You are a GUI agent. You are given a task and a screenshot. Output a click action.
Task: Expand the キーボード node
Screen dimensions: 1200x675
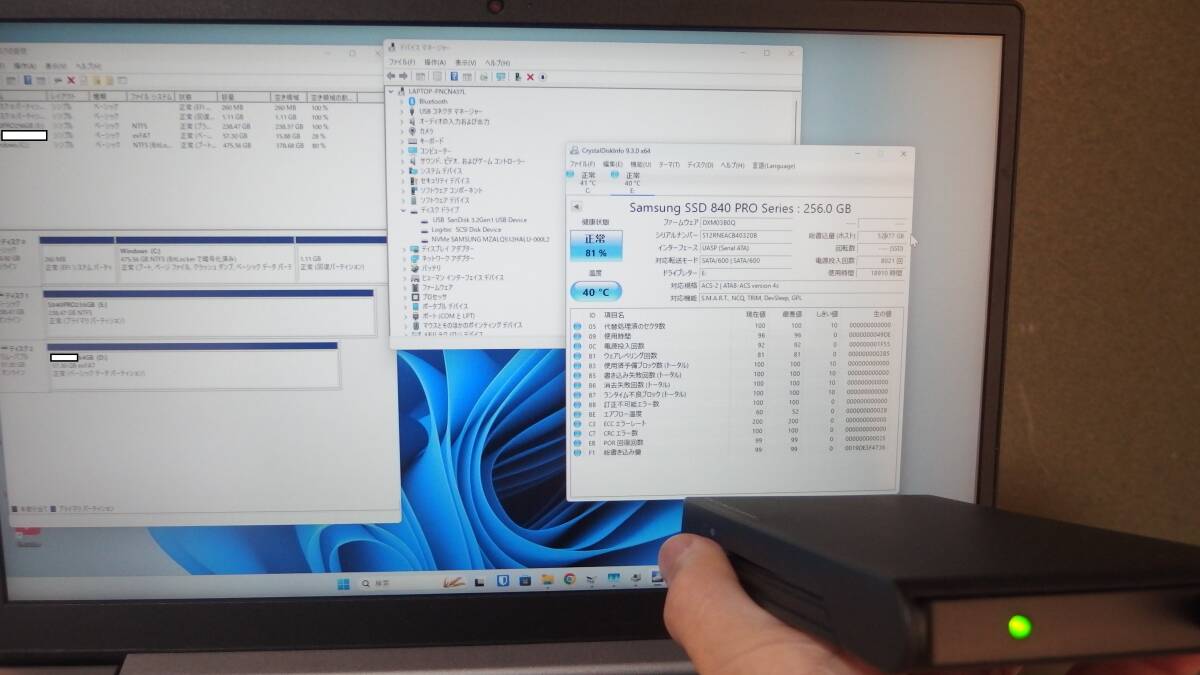tap(402, 141)
